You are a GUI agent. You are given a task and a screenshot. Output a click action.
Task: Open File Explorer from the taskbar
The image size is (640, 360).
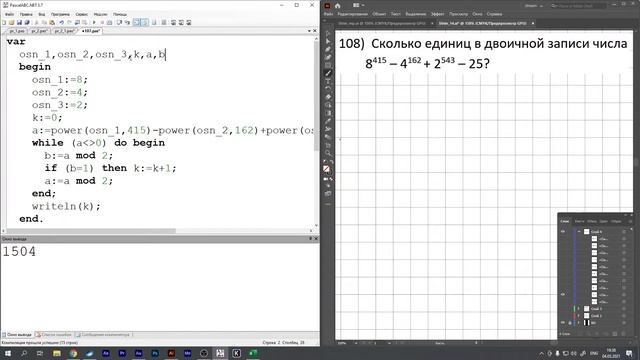point(57,353)
